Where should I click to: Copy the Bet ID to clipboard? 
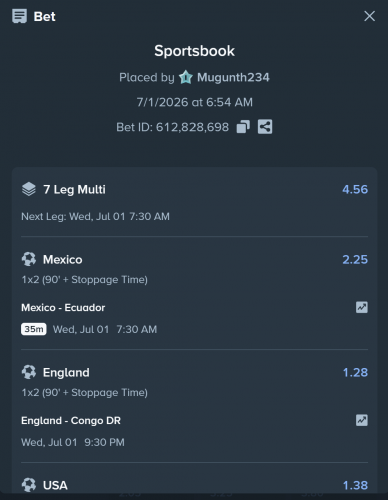(x=243, y=127)
